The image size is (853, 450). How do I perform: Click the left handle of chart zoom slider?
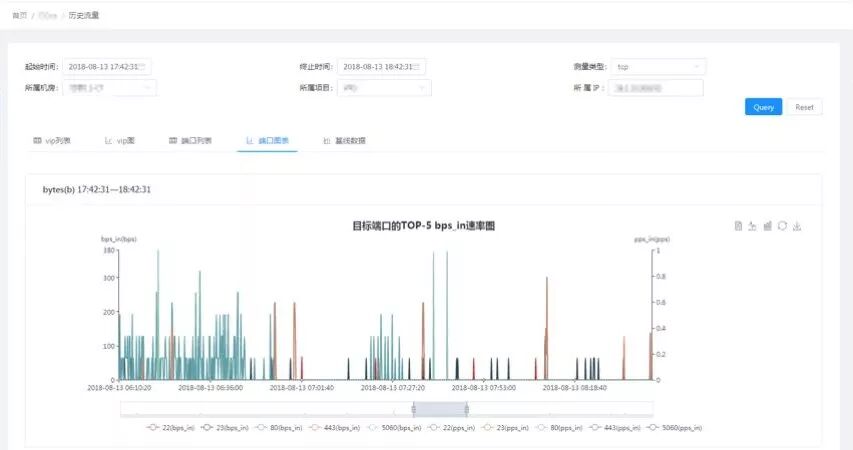click(413, 409)
